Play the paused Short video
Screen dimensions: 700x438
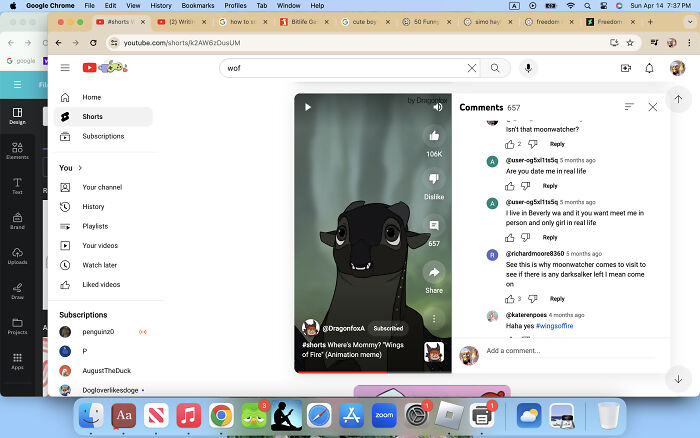point(308,107)
